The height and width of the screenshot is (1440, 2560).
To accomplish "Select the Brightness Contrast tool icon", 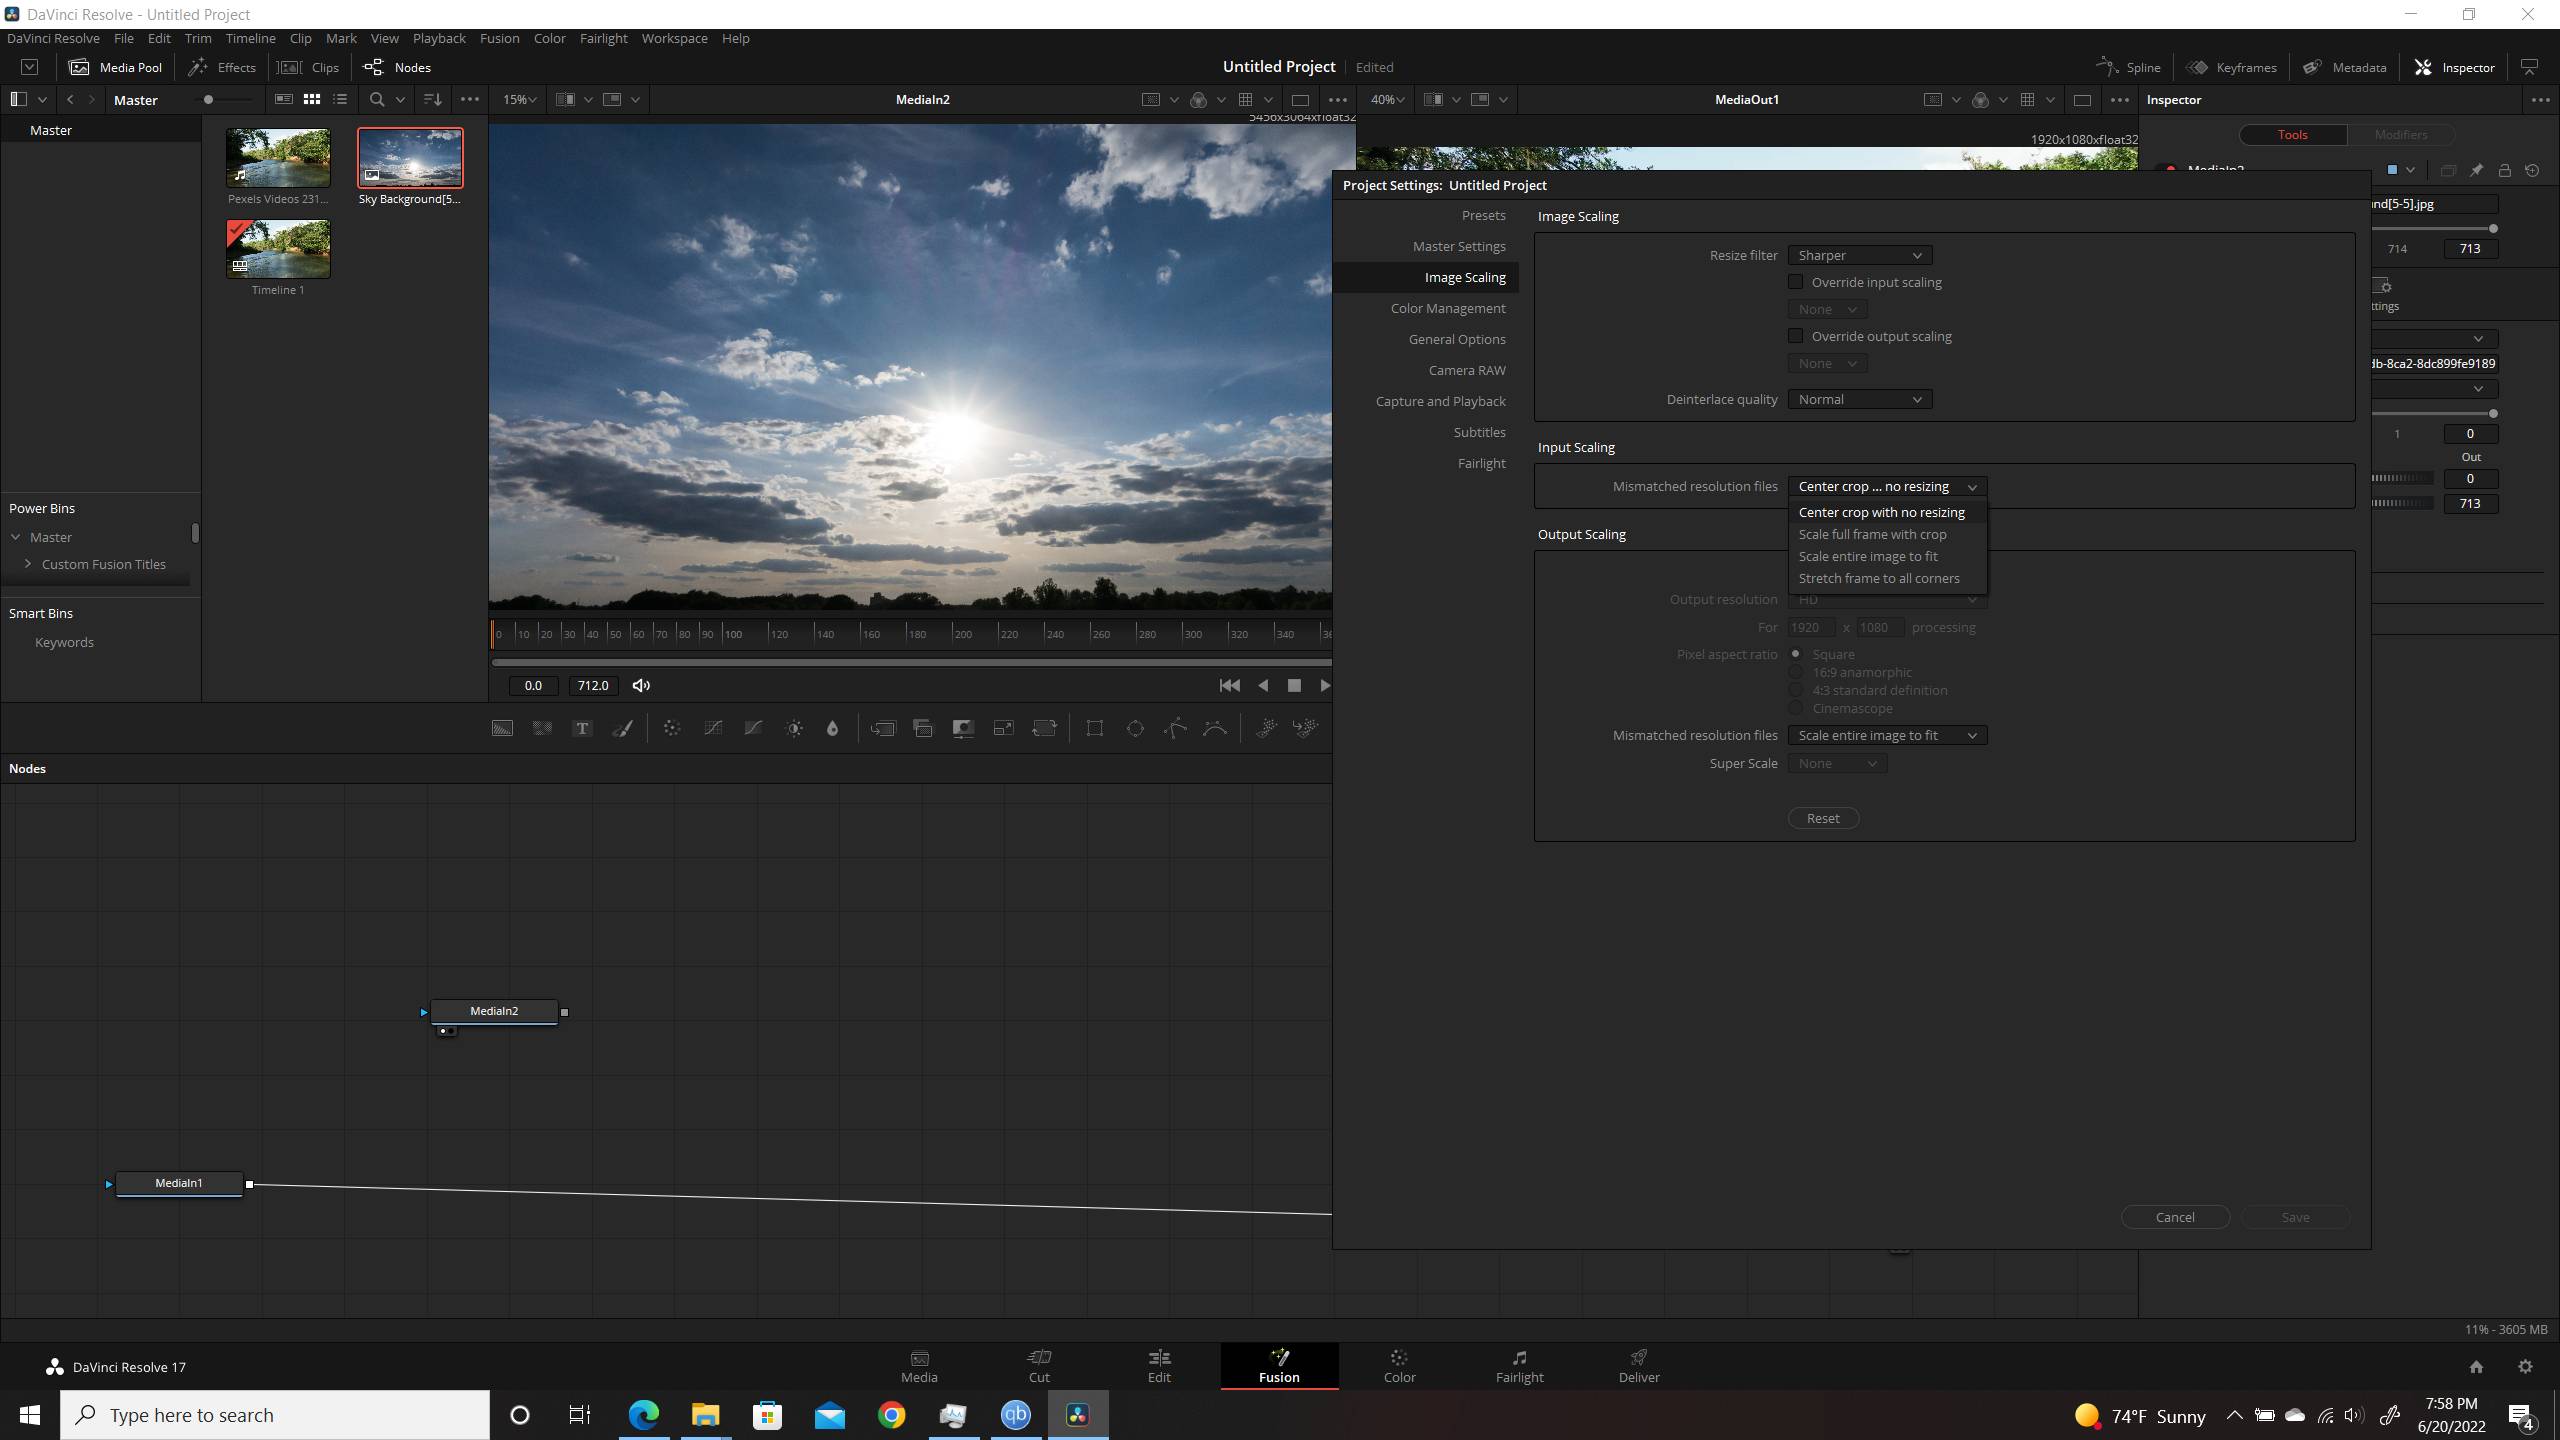I will pyautogui.click(x=794, y=728).
